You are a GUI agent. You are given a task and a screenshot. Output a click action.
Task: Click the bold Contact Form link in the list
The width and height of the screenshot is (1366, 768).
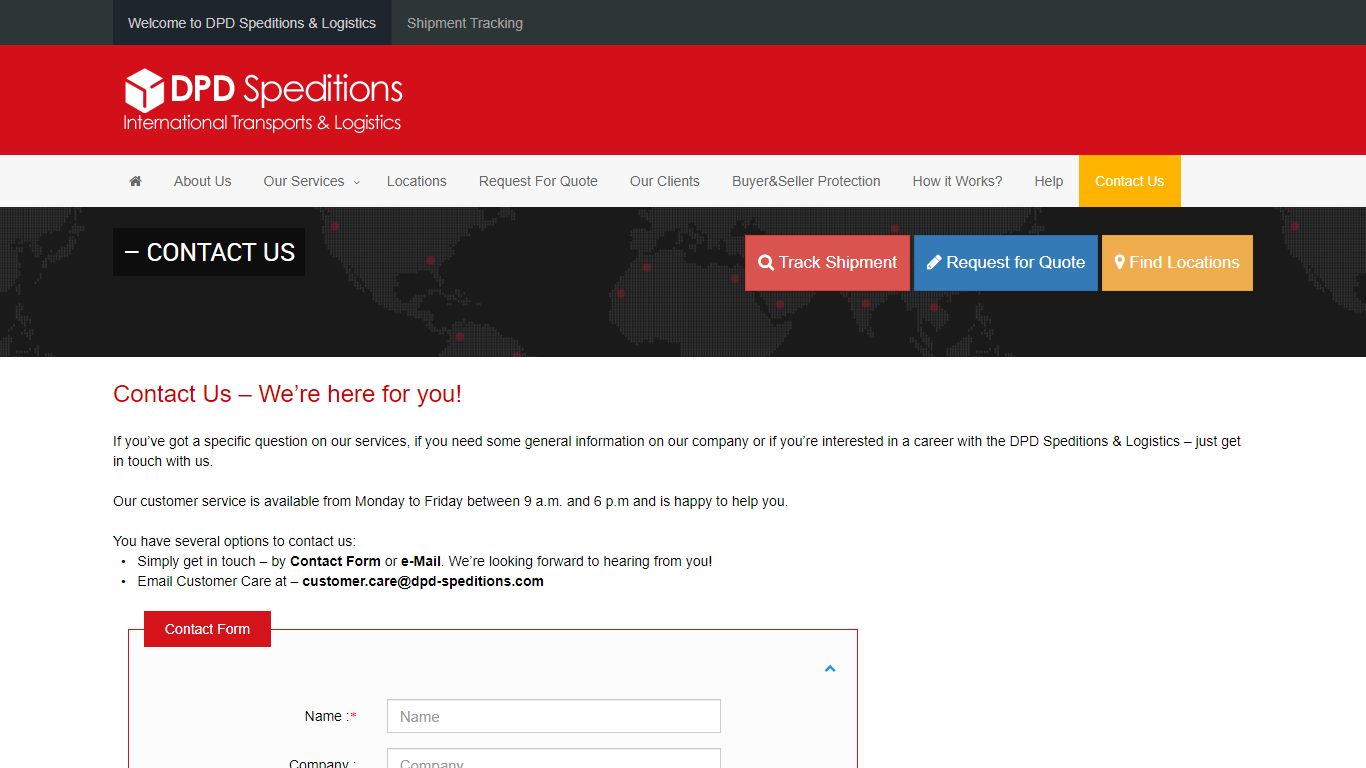tap(335, 561)
